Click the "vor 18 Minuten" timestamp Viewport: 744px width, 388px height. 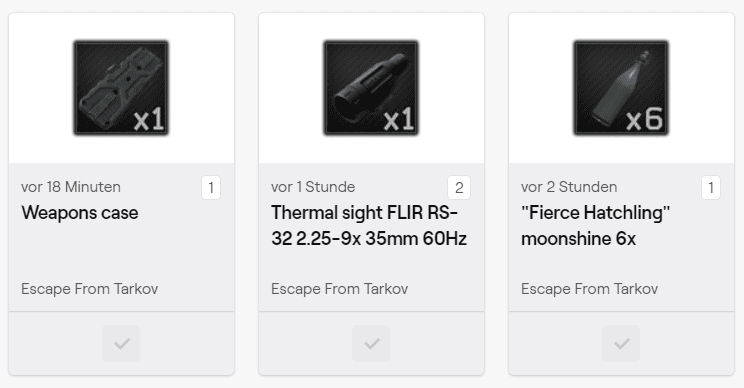(x=71, y=187)
